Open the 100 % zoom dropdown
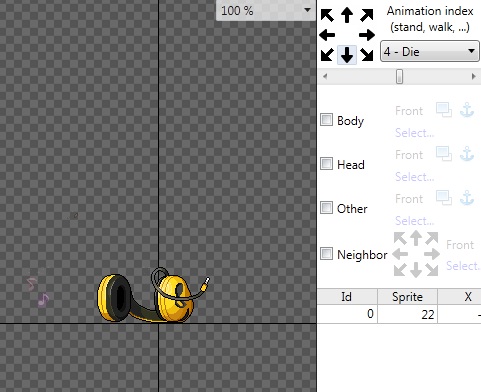Screen dimensions: 481x392 coord(266,10)
